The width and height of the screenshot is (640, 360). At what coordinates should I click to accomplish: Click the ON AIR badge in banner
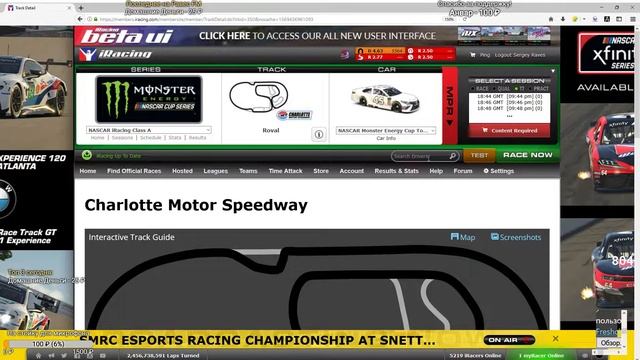click(509, 340)
